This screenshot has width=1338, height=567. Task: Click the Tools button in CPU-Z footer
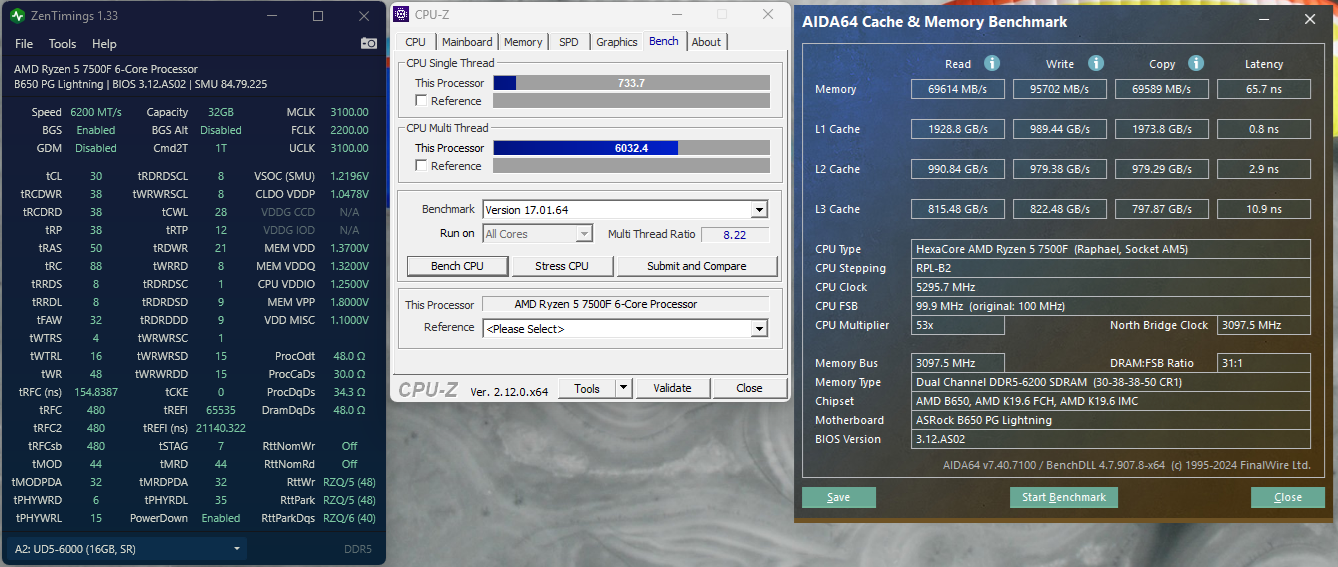[x=587, y=388]
